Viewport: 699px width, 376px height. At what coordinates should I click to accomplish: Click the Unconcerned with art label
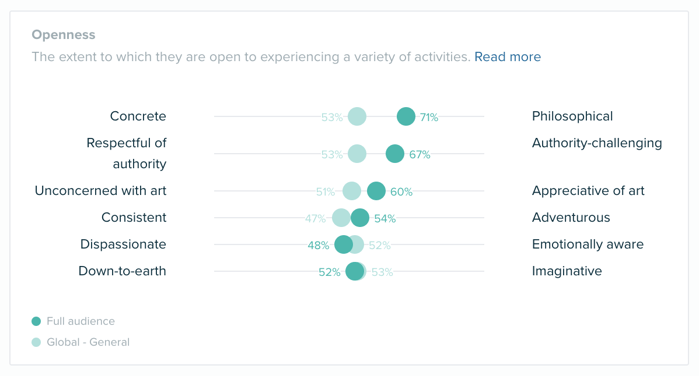[101, 191]
